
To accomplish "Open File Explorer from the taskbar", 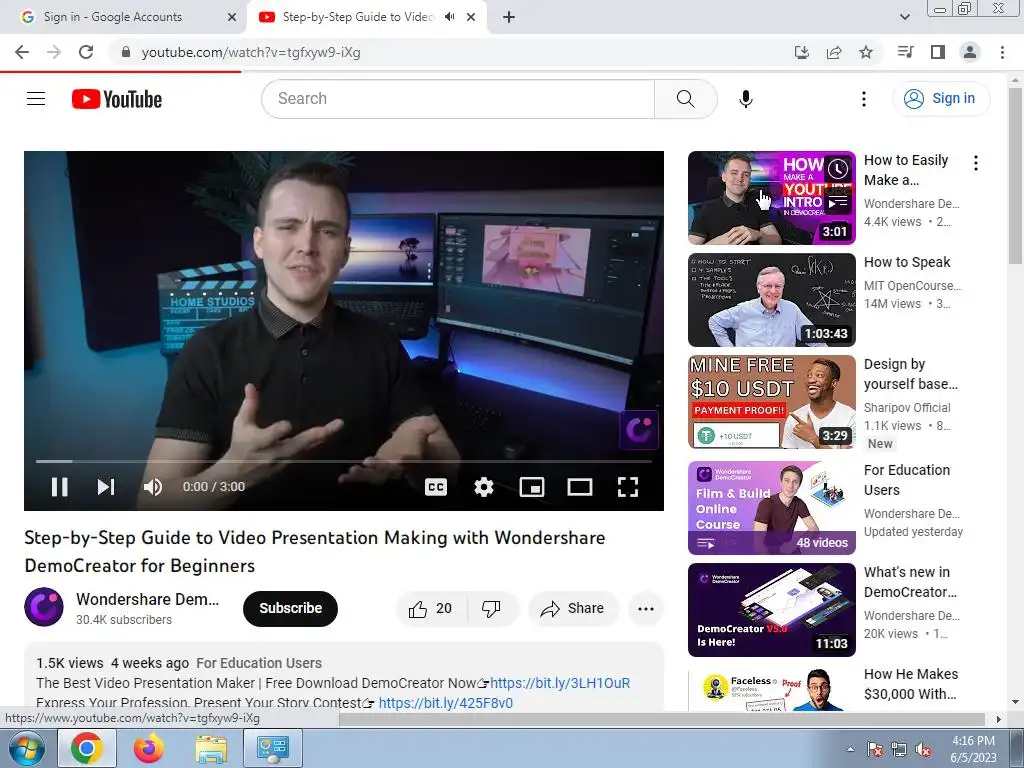I will tap(211, 748).
